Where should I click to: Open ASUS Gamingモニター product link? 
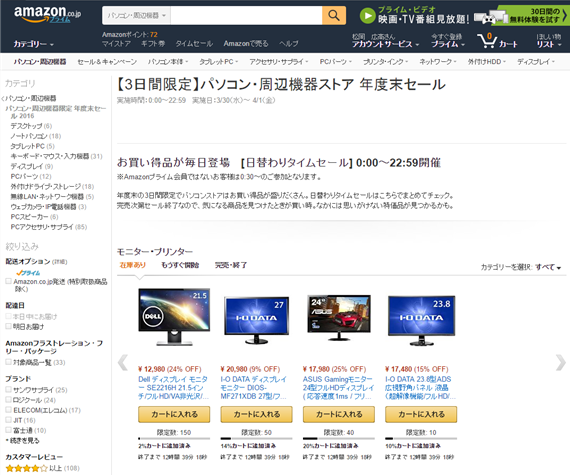click(338, 388)
